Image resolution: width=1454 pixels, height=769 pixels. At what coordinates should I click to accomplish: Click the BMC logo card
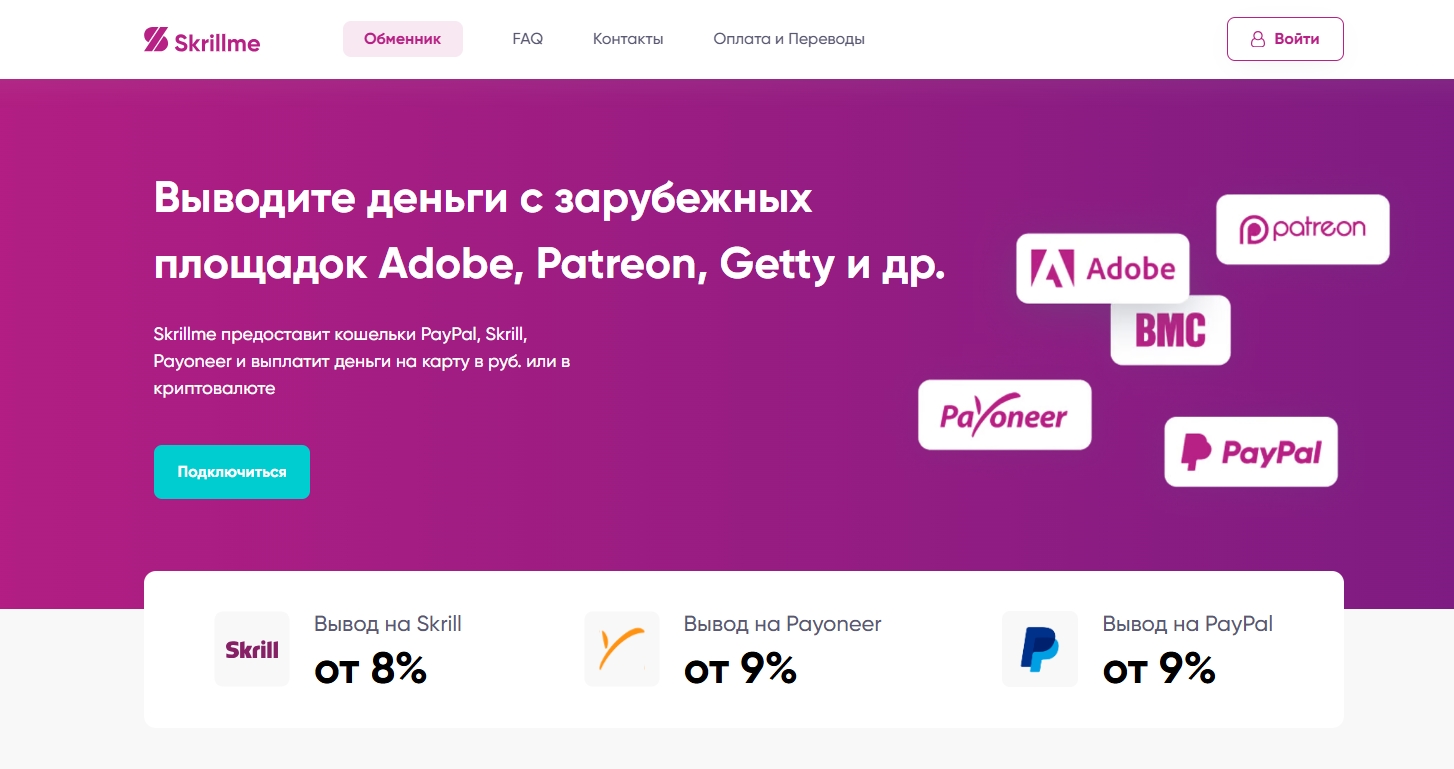[x=1170, y=330]
